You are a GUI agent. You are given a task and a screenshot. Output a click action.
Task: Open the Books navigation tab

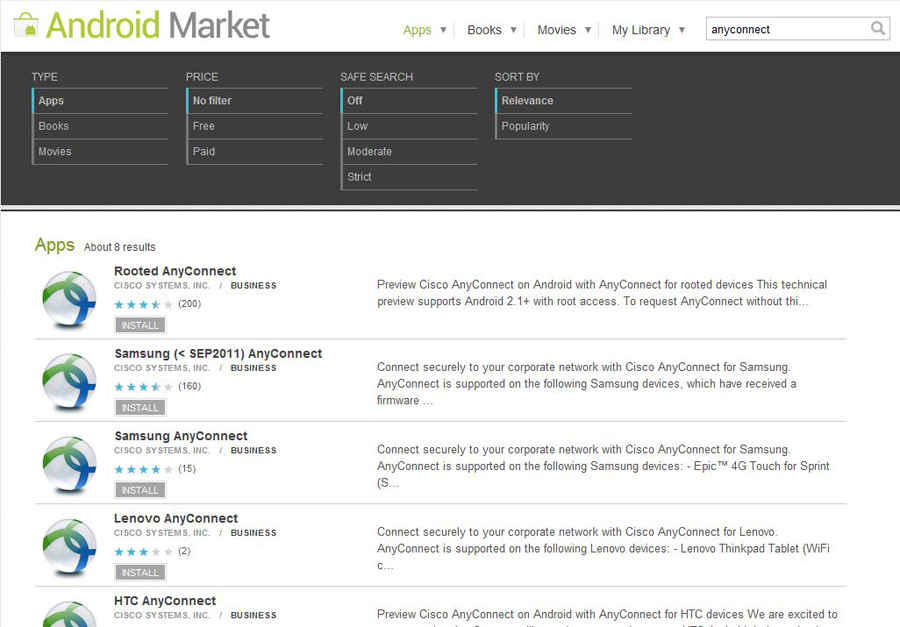coord(484,30)
